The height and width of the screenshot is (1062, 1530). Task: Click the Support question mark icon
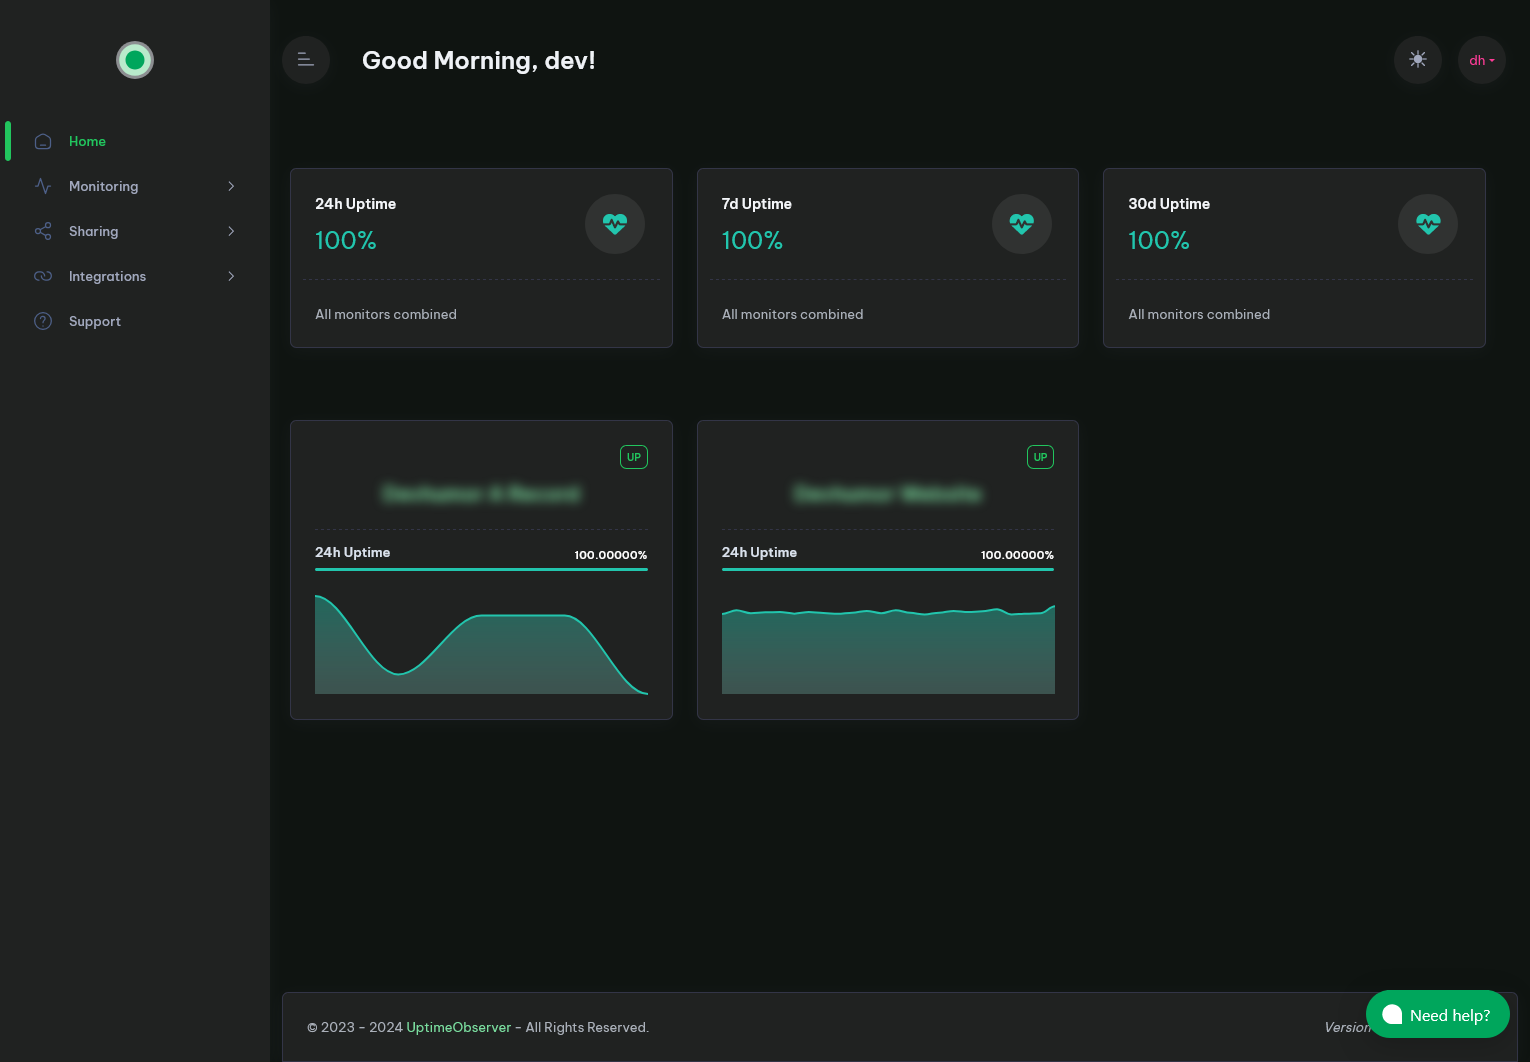[43, 321]
